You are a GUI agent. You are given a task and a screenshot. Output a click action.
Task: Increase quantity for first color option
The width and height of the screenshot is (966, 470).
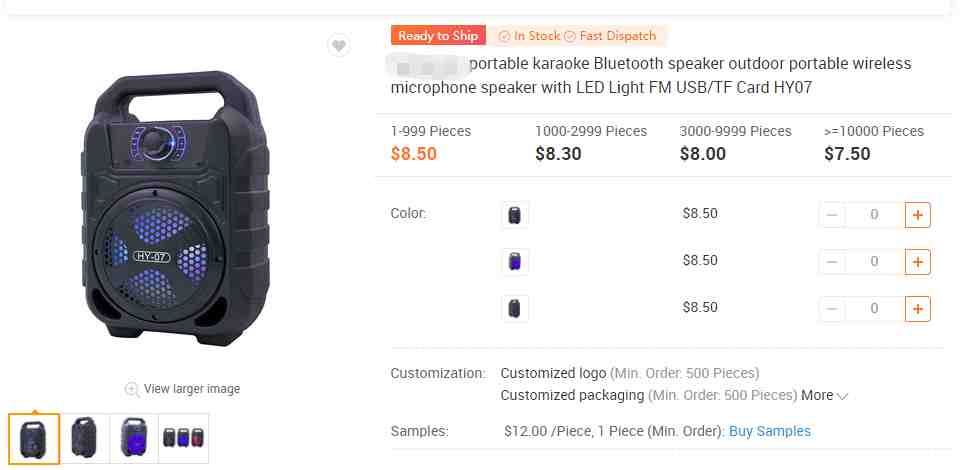(x=917, y=214)
